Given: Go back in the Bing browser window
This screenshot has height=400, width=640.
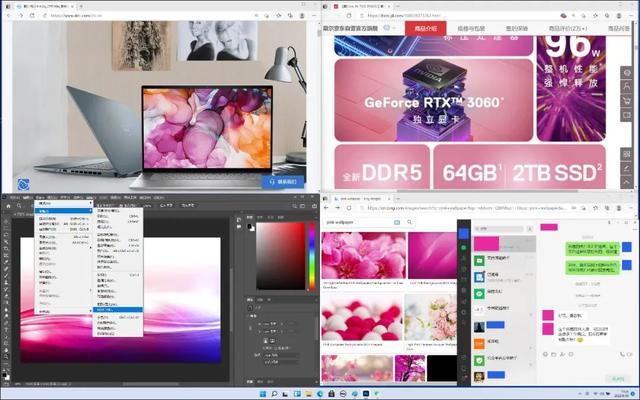Looking at the screenshot, I should click(326, 208).
